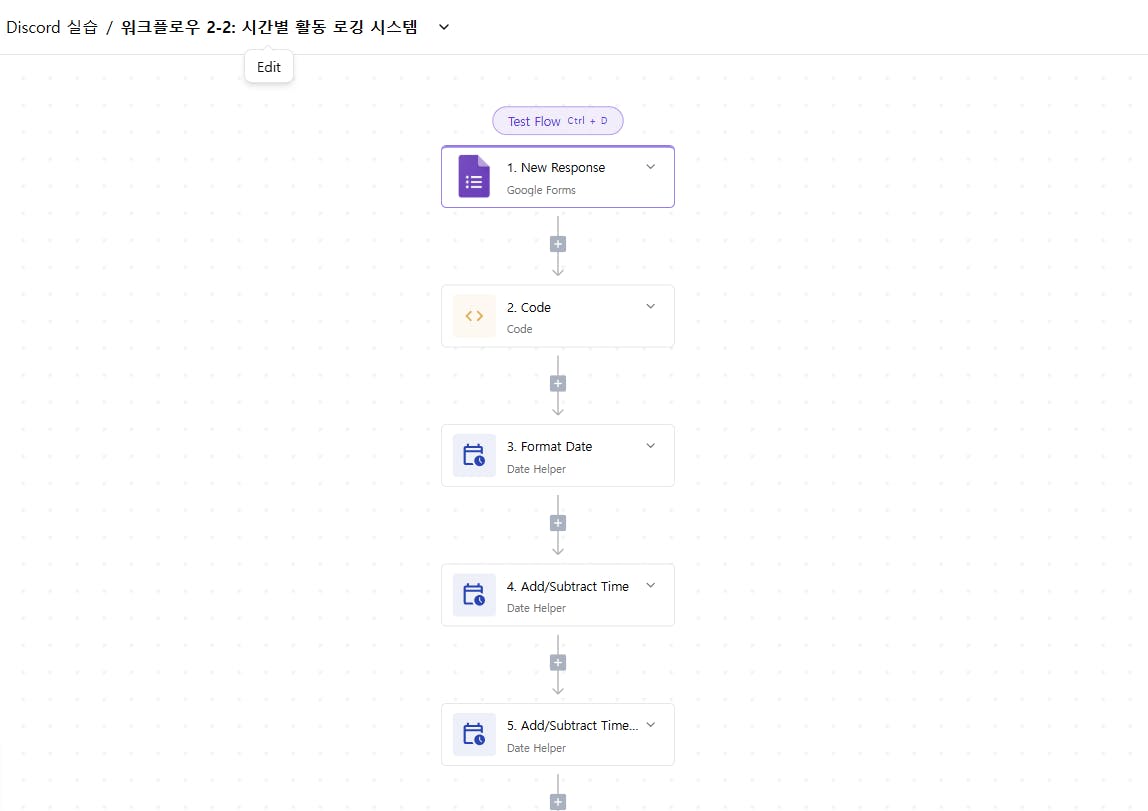Viewport: 1148px width, 811px height.
Task: Open the Code node's dropdown arrow
Action: click(650, 307)
